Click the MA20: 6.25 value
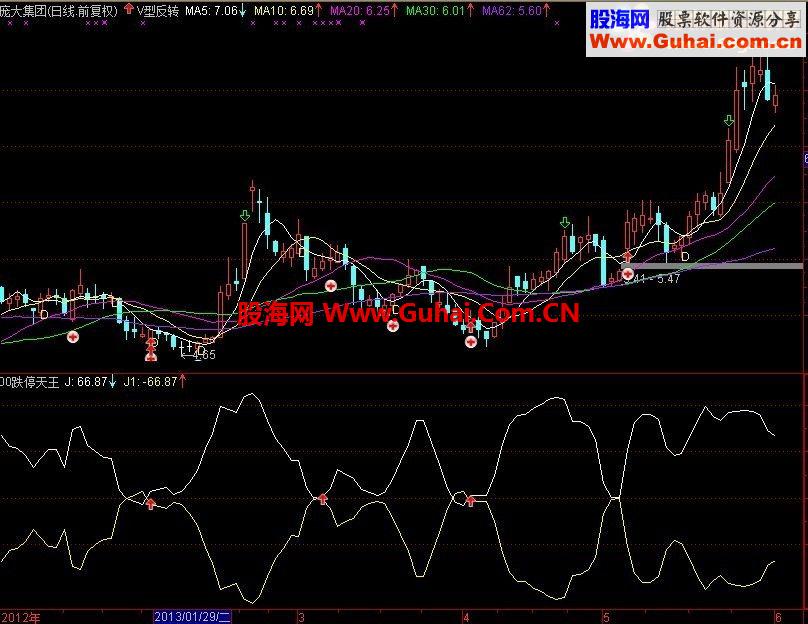808x624 pixels. (x=360, y=11)
